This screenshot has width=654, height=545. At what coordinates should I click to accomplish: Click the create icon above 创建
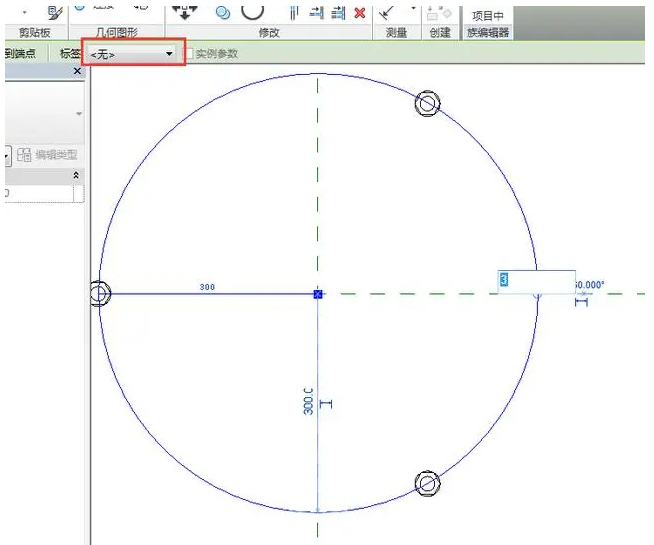437,13
